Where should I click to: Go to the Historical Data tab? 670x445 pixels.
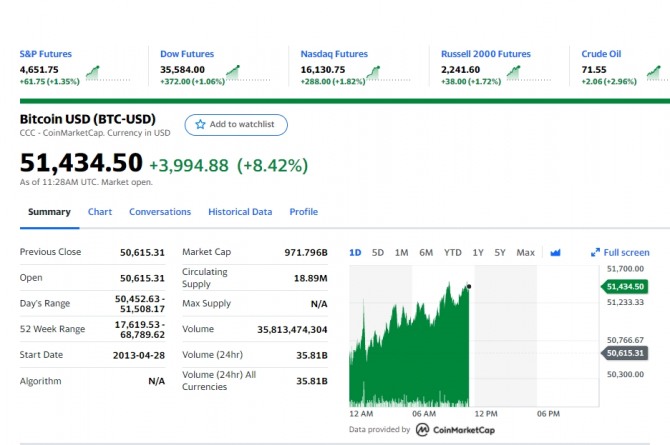pos(240,212)
